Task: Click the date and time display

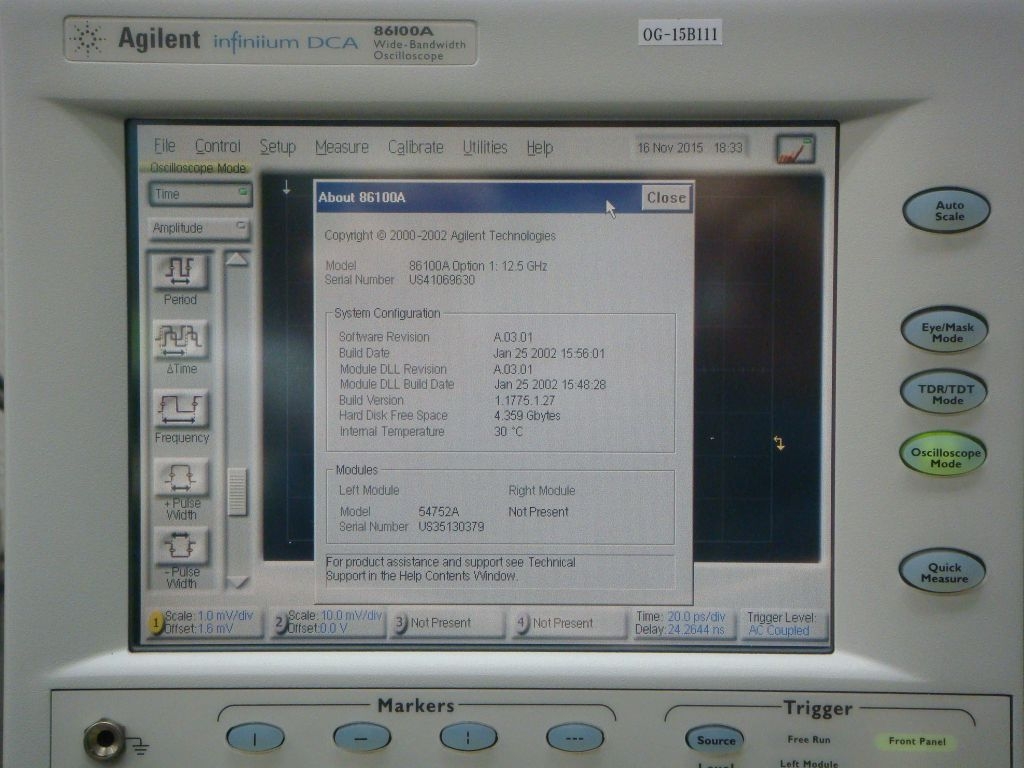Action: 690,148
